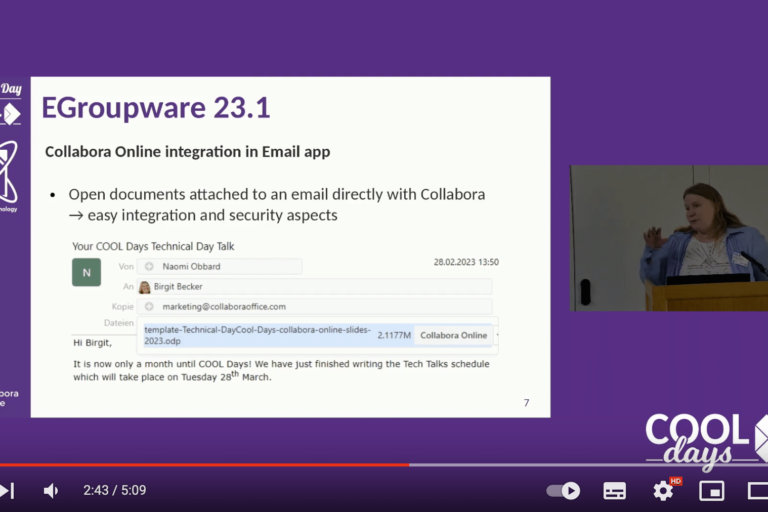Click 'Collabora Online integration in Email app' heading

[188, 152]
